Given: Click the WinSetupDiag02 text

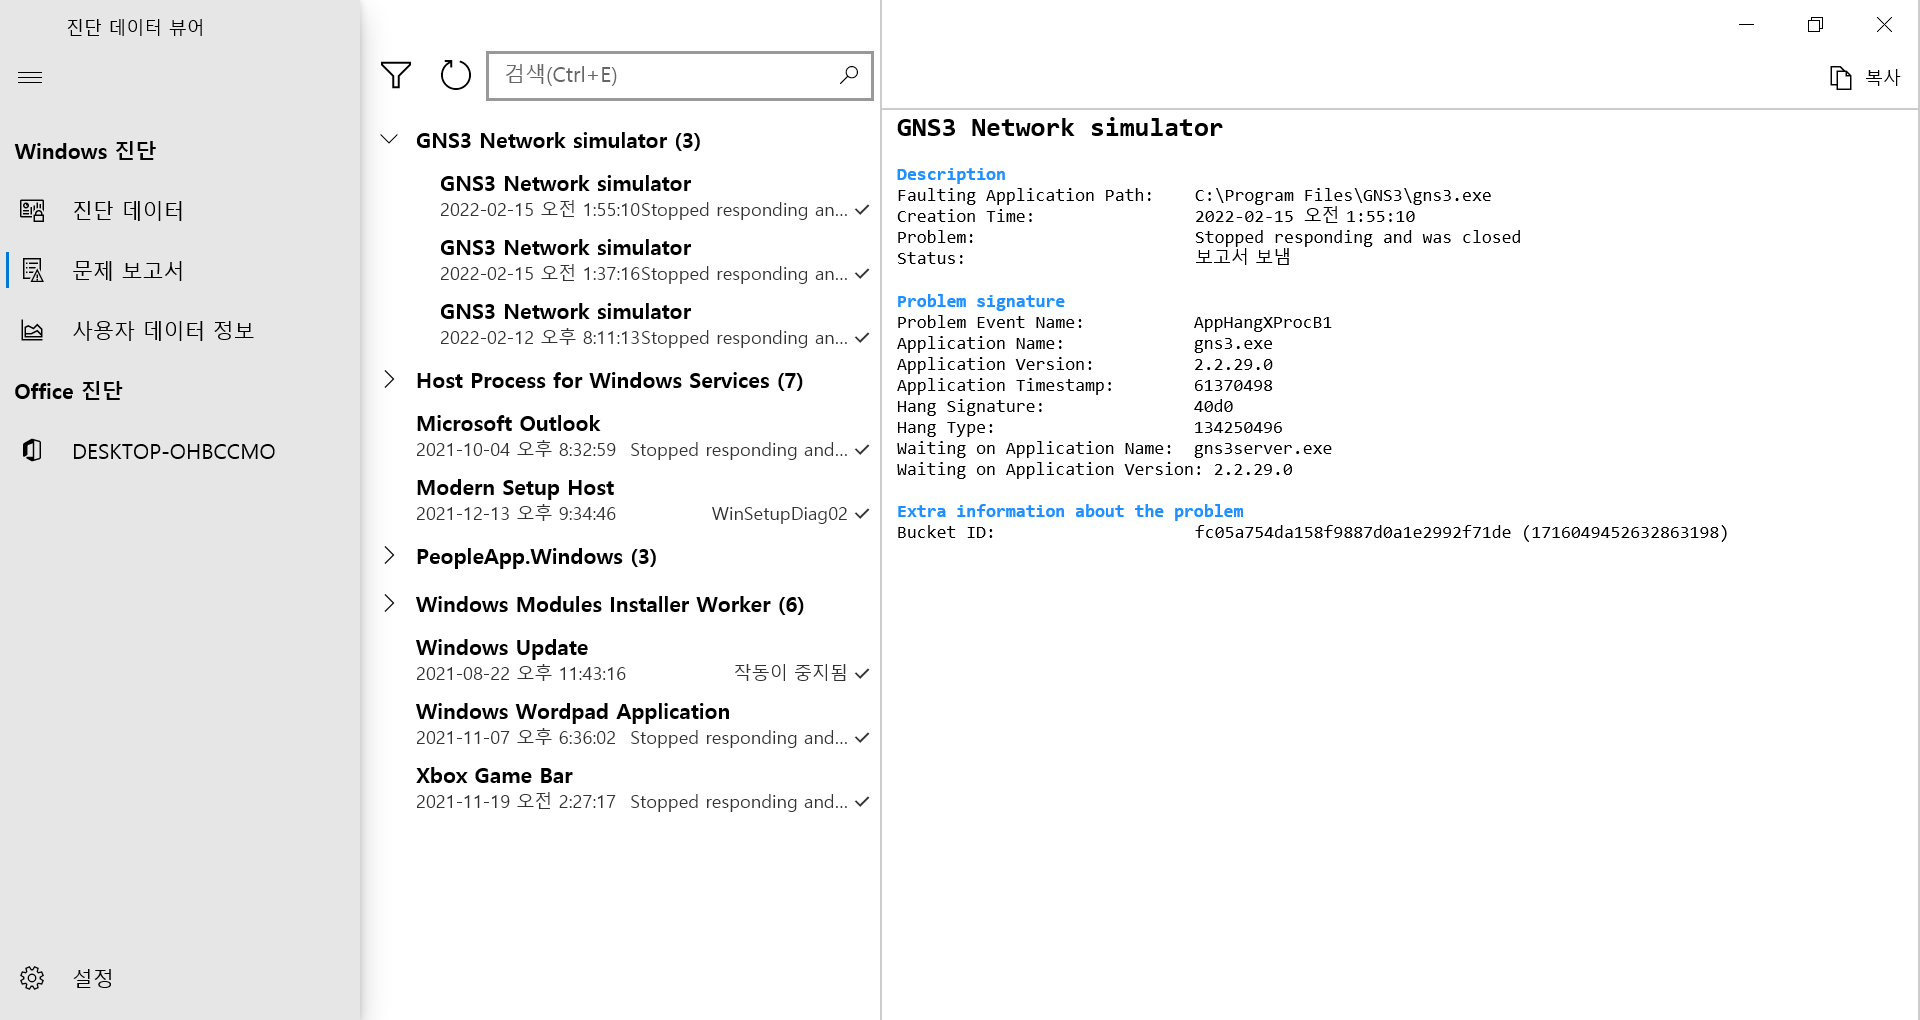Looking at the screenshot, I should (779, 514).
